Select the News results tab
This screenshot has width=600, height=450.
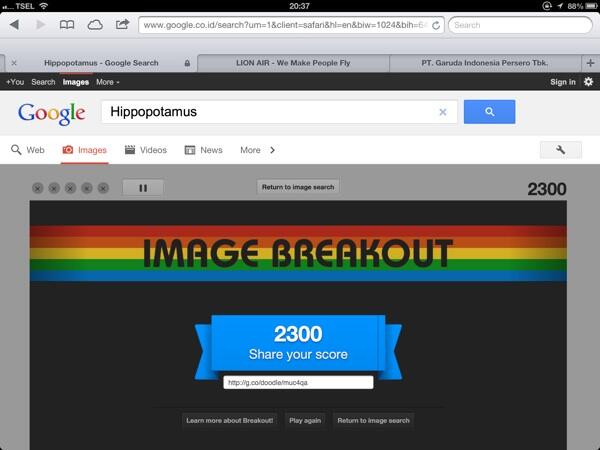(204, 150)
